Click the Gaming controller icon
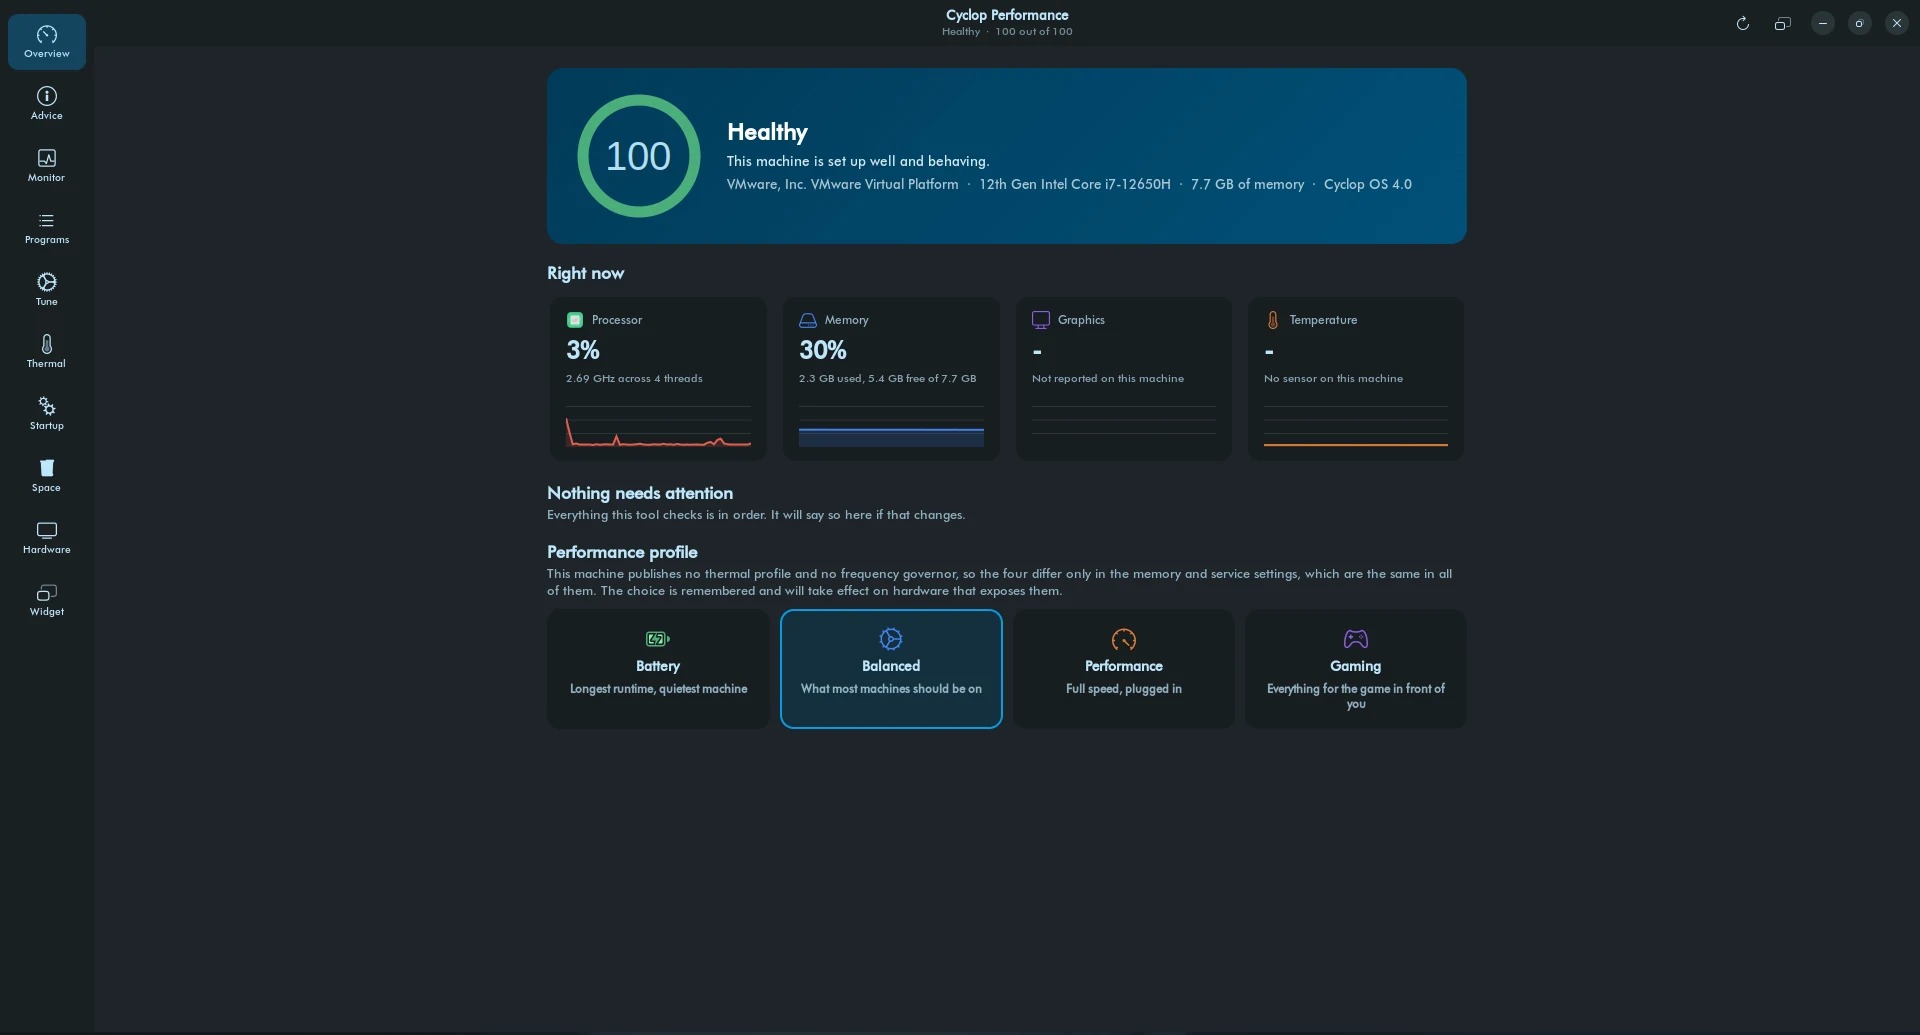1920x1035 pixels. [x=1356, y=639]
